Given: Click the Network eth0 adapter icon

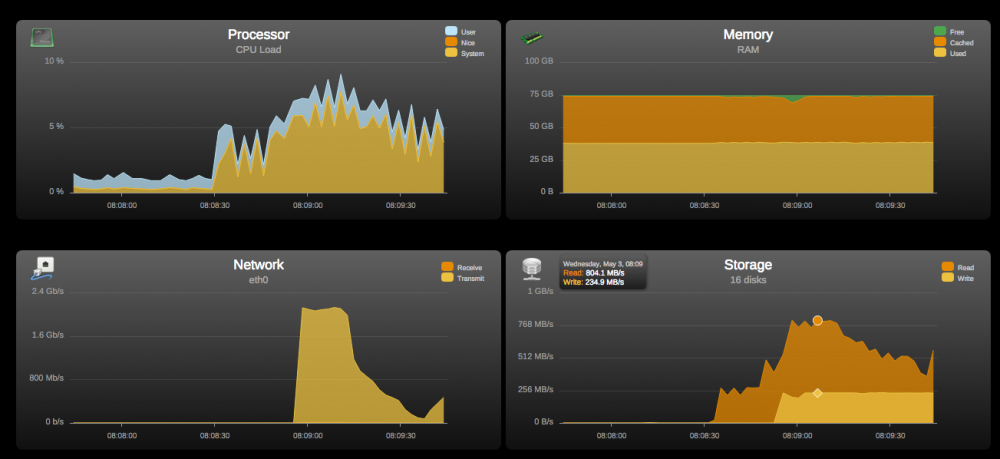Looking at the screenshot, I should coord(42,268).
